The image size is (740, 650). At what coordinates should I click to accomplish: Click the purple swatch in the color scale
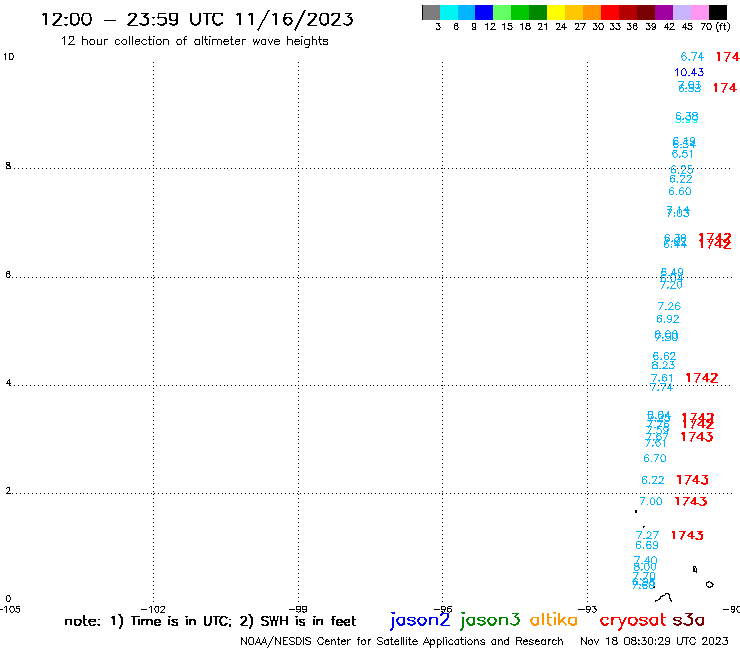click(x=664, y=12)
